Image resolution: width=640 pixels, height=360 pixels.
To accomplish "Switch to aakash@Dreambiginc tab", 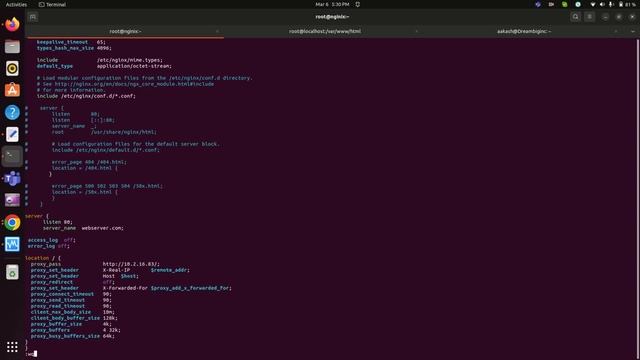I will (524, 31).
